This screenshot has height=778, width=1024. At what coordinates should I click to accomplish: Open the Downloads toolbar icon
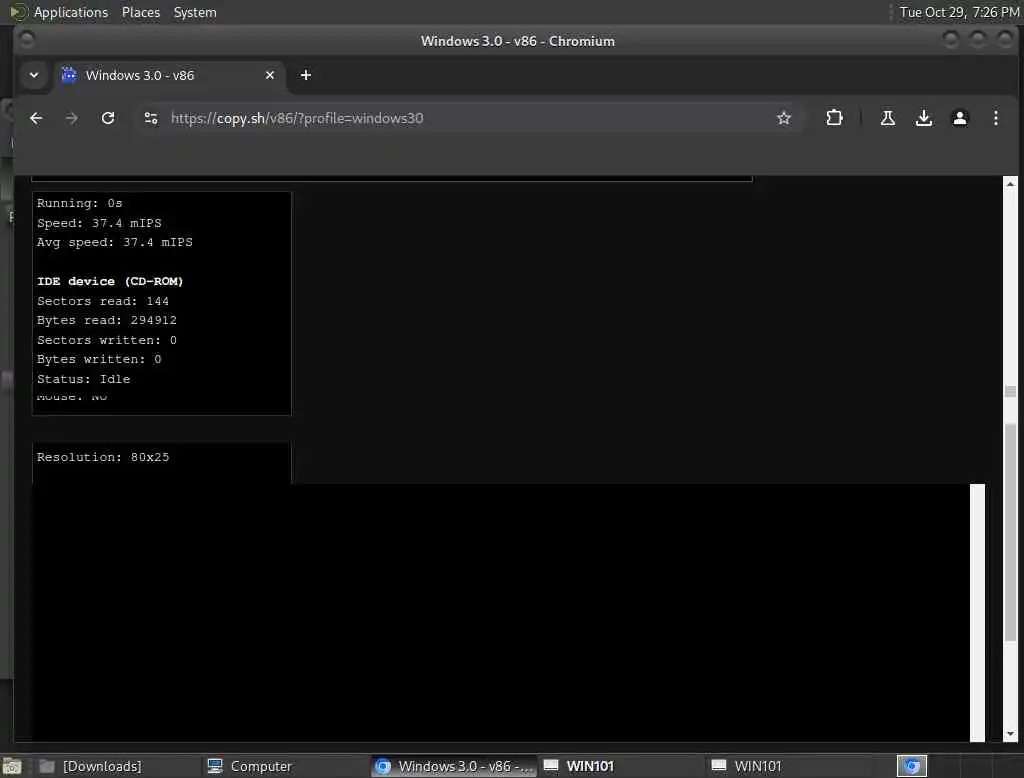[923, 118]
